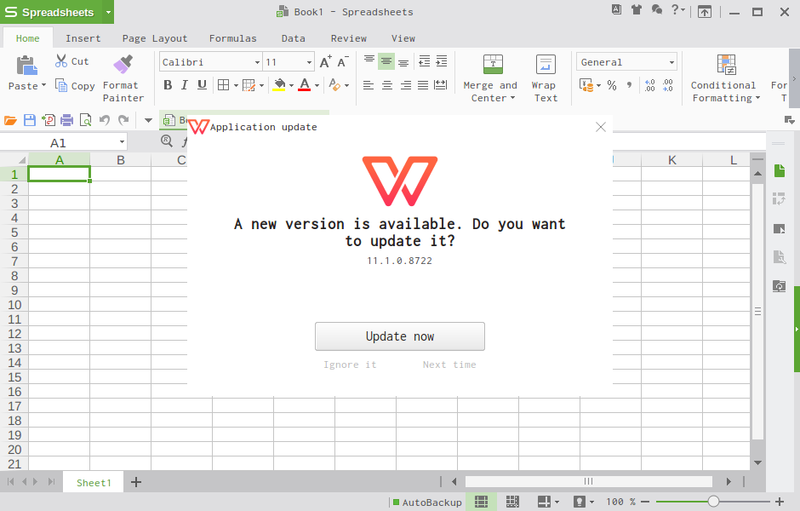Switch to the Insert tab

tap(83, 38)
